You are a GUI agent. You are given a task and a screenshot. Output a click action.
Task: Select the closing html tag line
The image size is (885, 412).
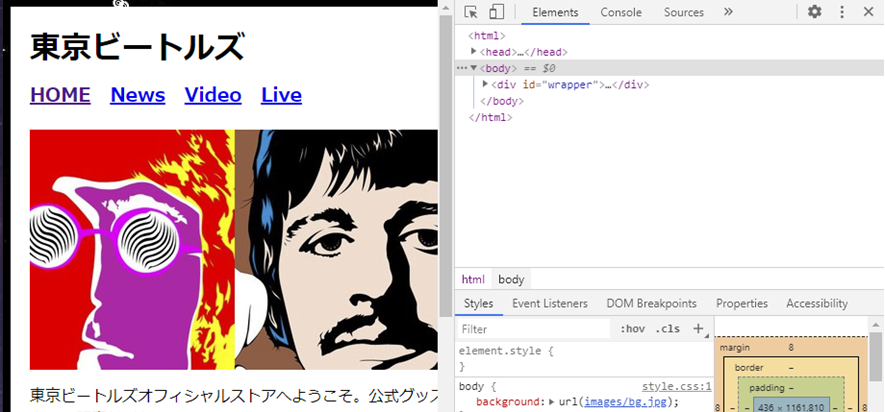pos(490,118)
